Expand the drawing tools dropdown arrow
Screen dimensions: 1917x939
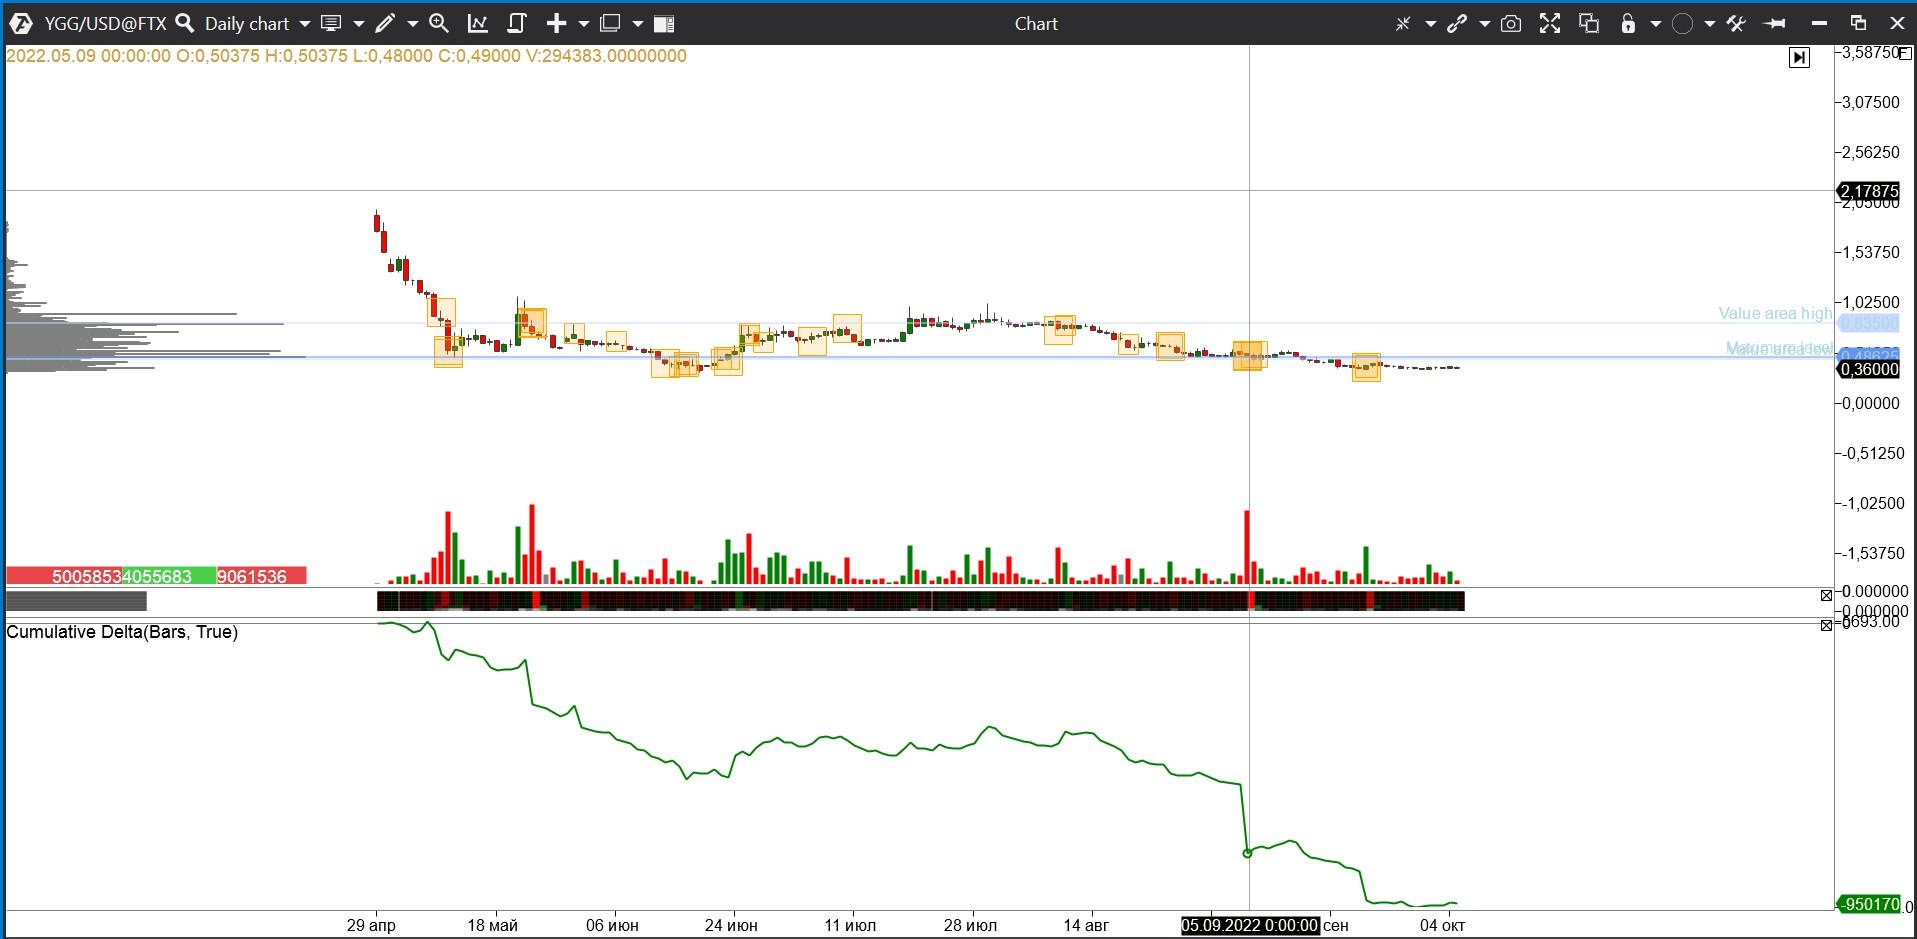[x=412, y=24]
